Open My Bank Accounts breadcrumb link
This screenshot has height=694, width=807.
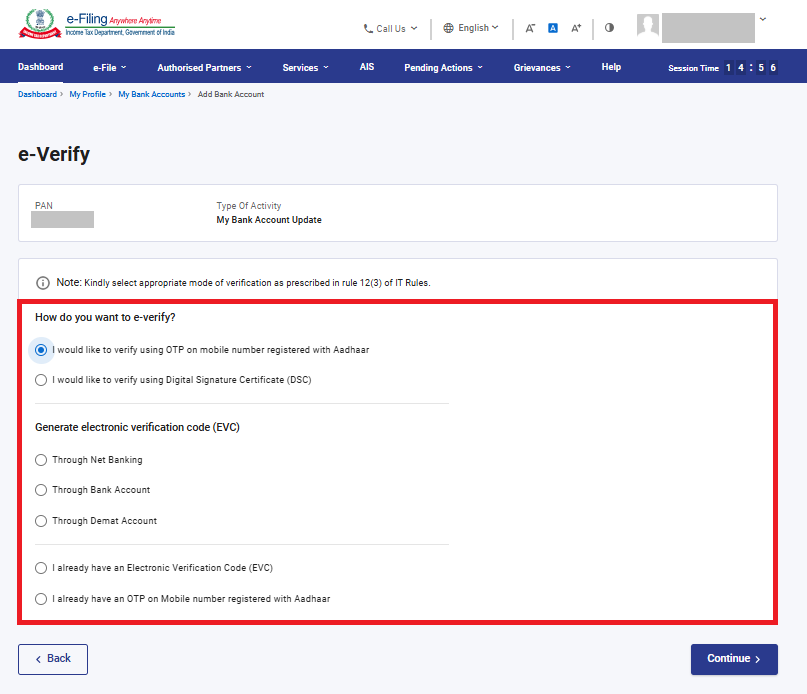pyautogui.click(x=151, y=94)
